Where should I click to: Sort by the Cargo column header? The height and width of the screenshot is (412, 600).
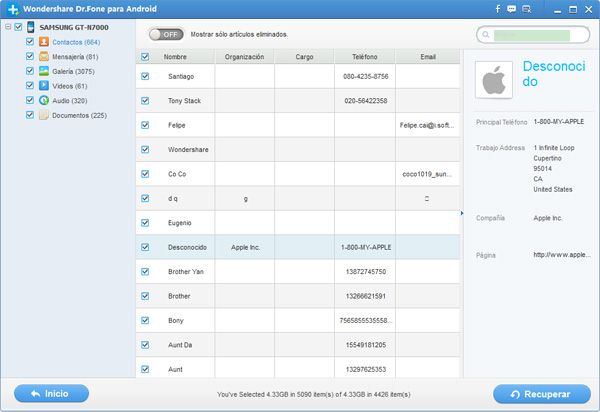pyautogui.click(x=305, y=57)
